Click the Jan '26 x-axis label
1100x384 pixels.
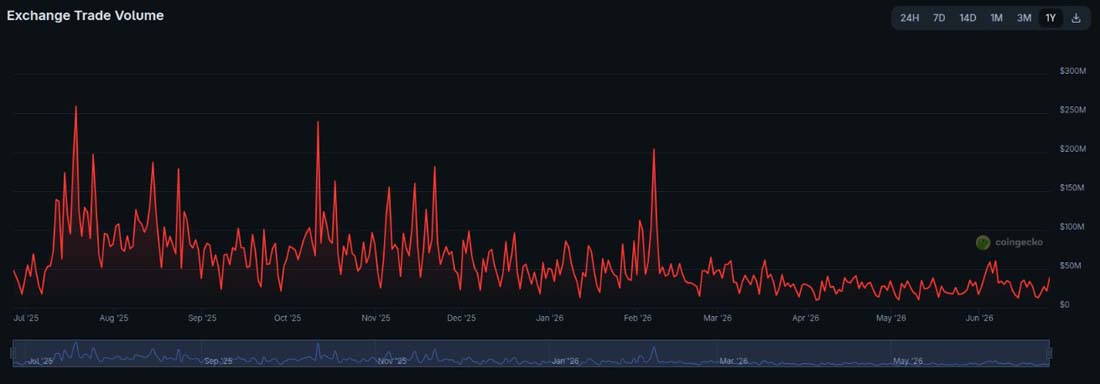point(550,318)
